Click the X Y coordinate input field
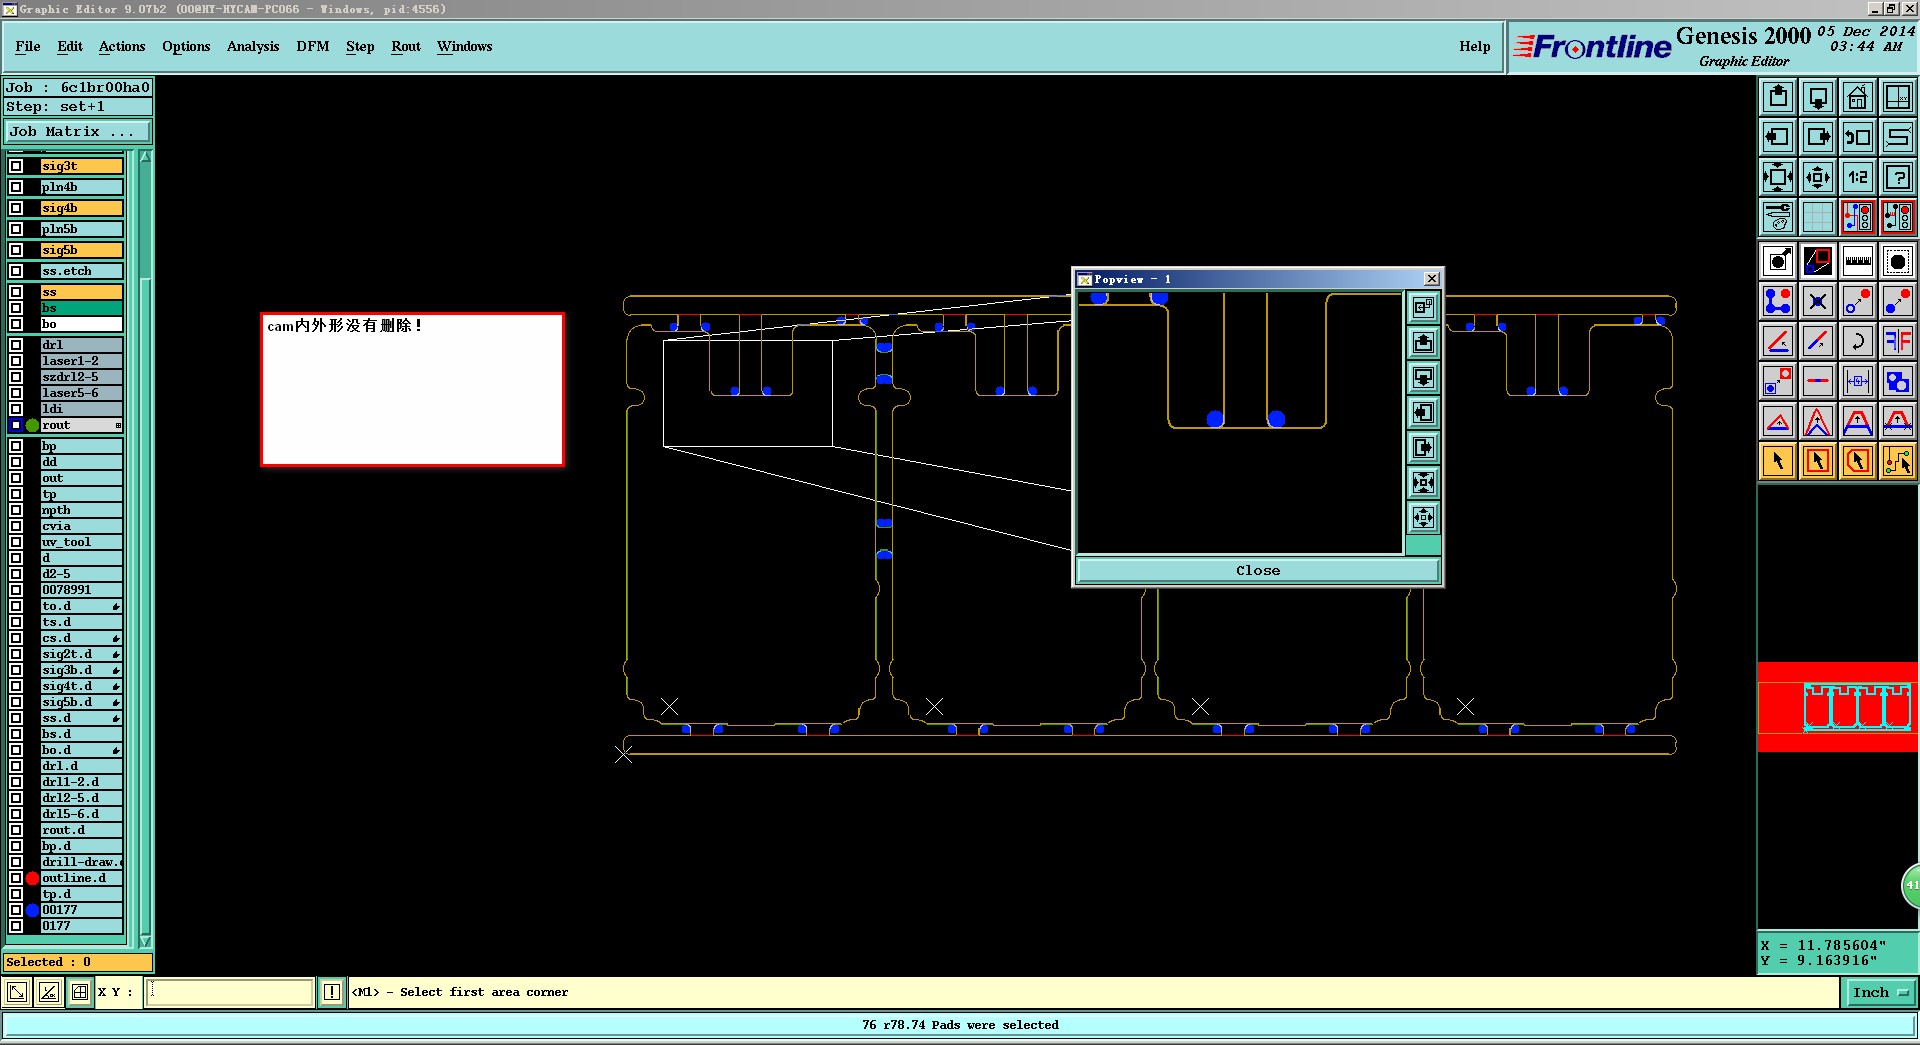This screenshot has height=1045, width=1920. [x=230, y=992]
